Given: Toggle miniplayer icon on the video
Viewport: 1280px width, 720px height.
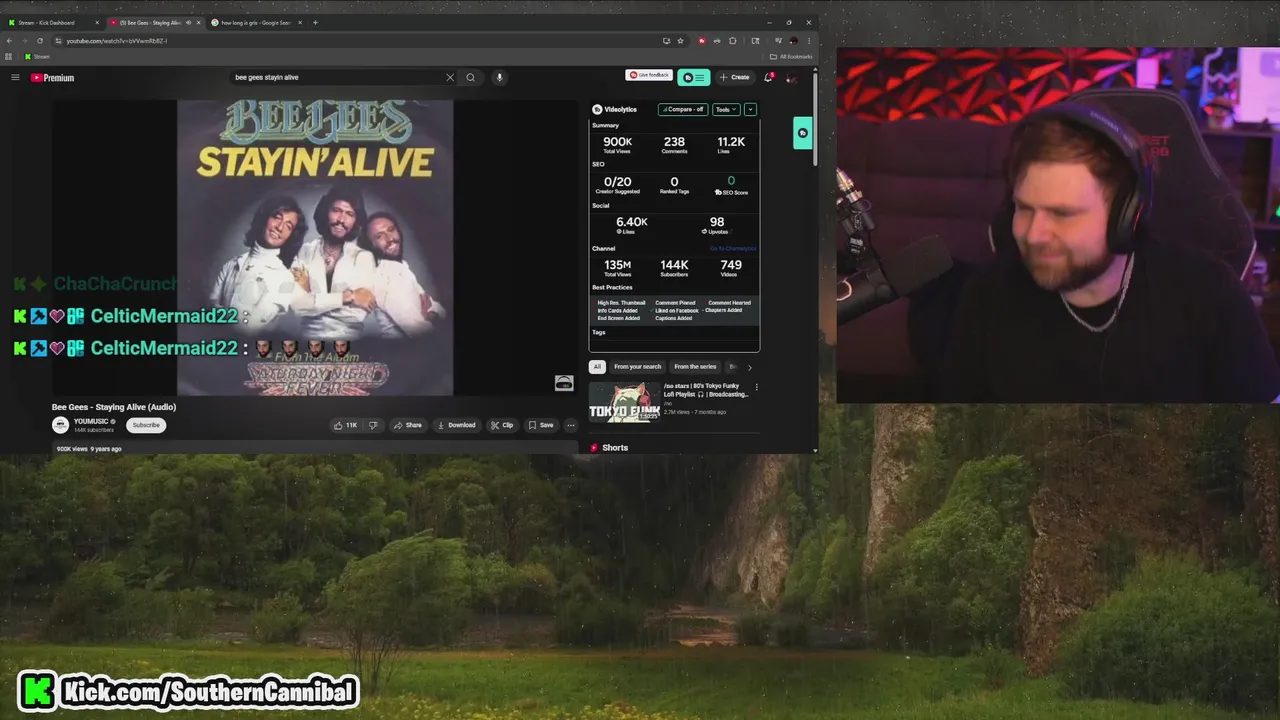Looking at the screenshot, I should pos(564,383).
